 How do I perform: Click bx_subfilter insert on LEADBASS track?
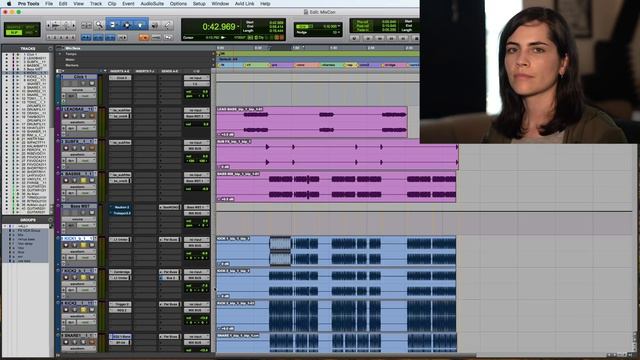click(x=120, y=110)
